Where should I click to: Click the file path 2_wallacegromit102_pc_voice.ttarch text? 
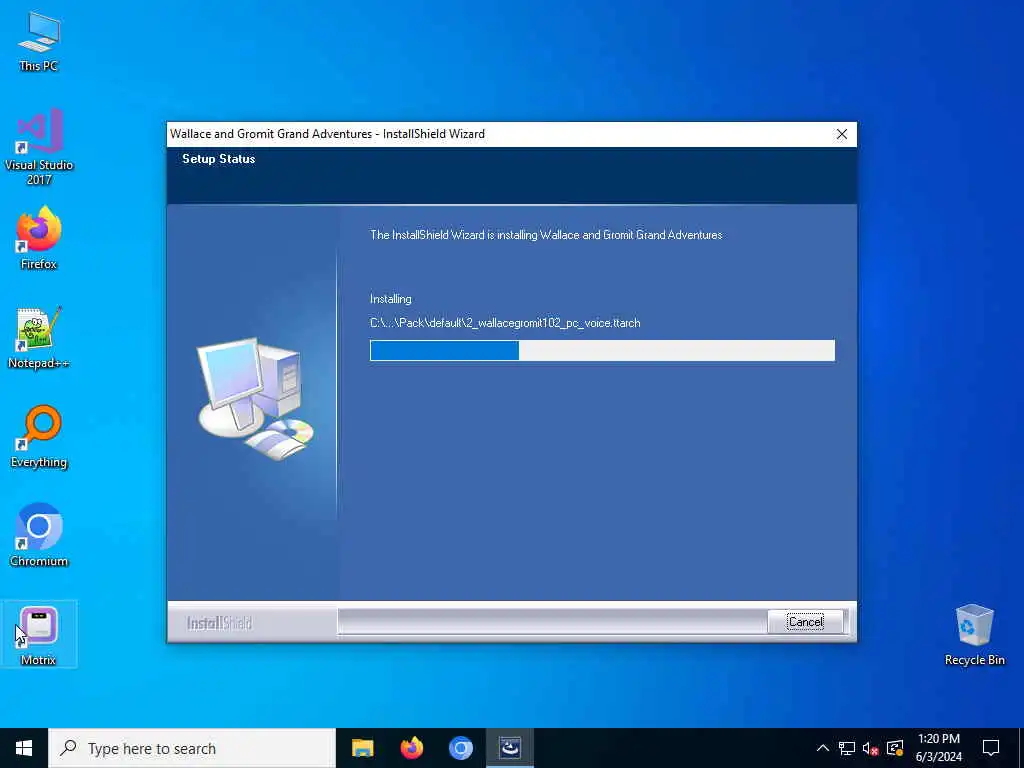tap(505, 323)
